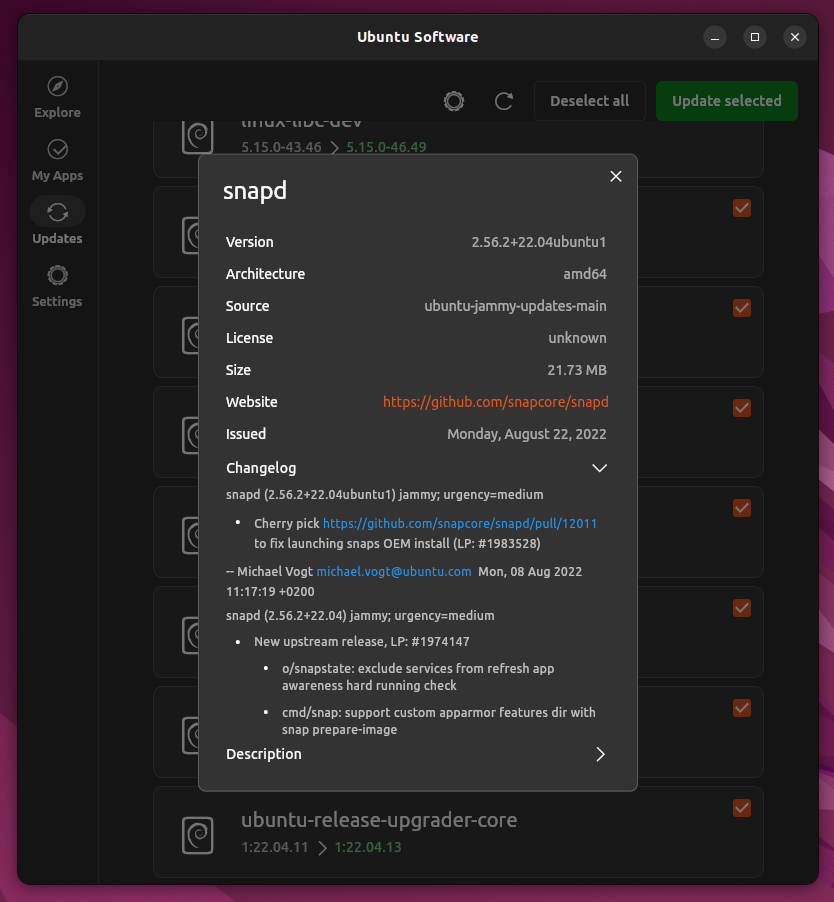
Task: Click changelog line New upstream release
Action: 362,642
